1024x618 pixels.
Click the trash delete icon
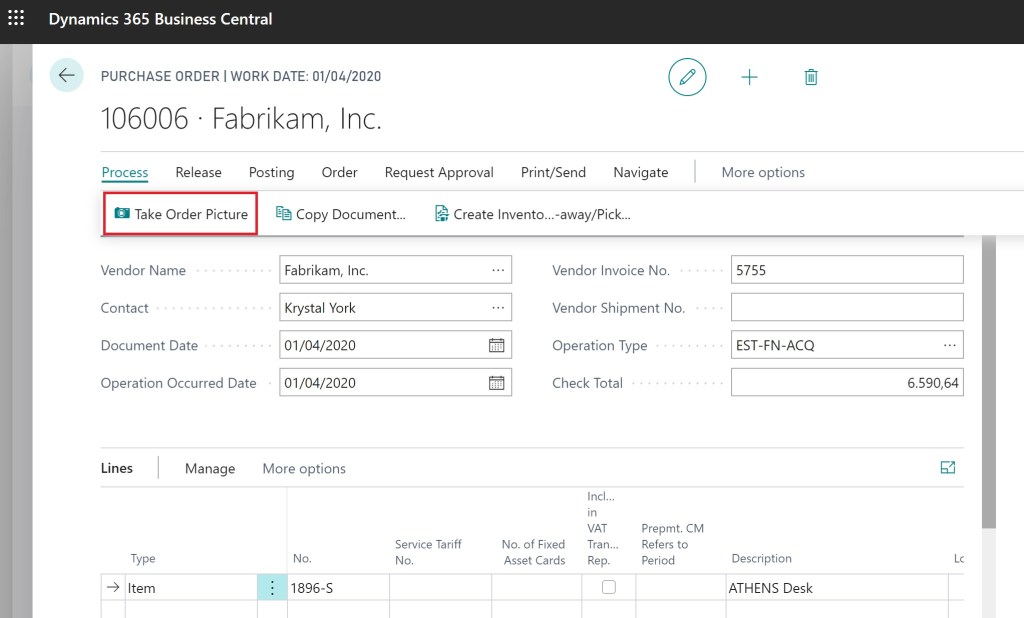pos(811,77)
